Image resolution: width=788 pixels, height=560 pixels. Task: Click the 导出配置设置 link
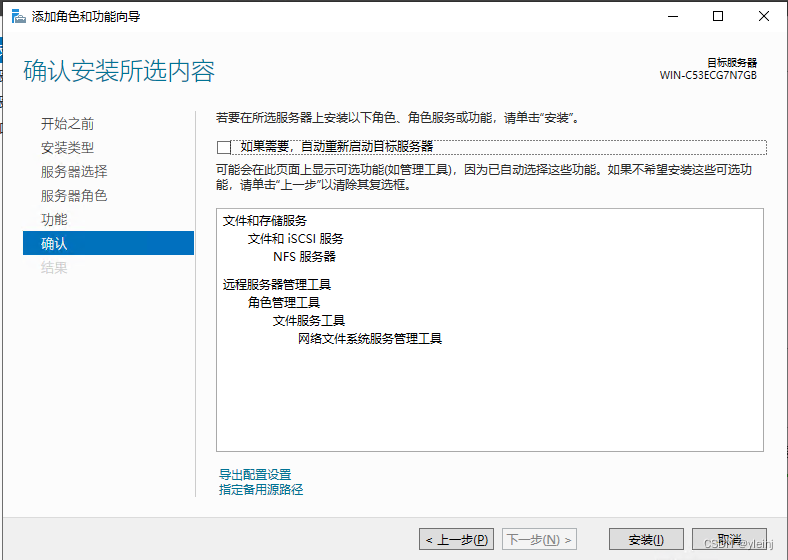pyautogui.click(x=255, y=475)
